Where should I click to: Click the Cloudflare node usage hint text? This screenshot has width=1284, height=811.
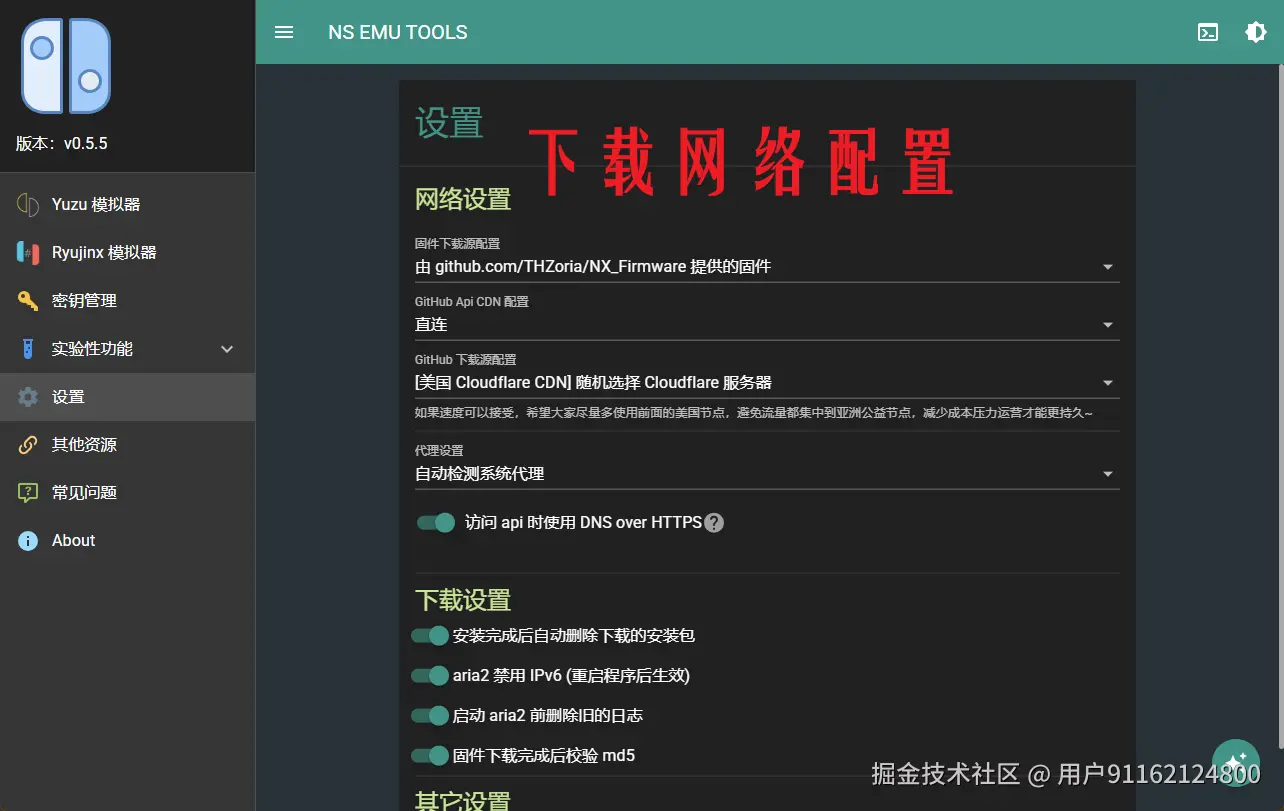pyautogui.click(x=754, y=413)
